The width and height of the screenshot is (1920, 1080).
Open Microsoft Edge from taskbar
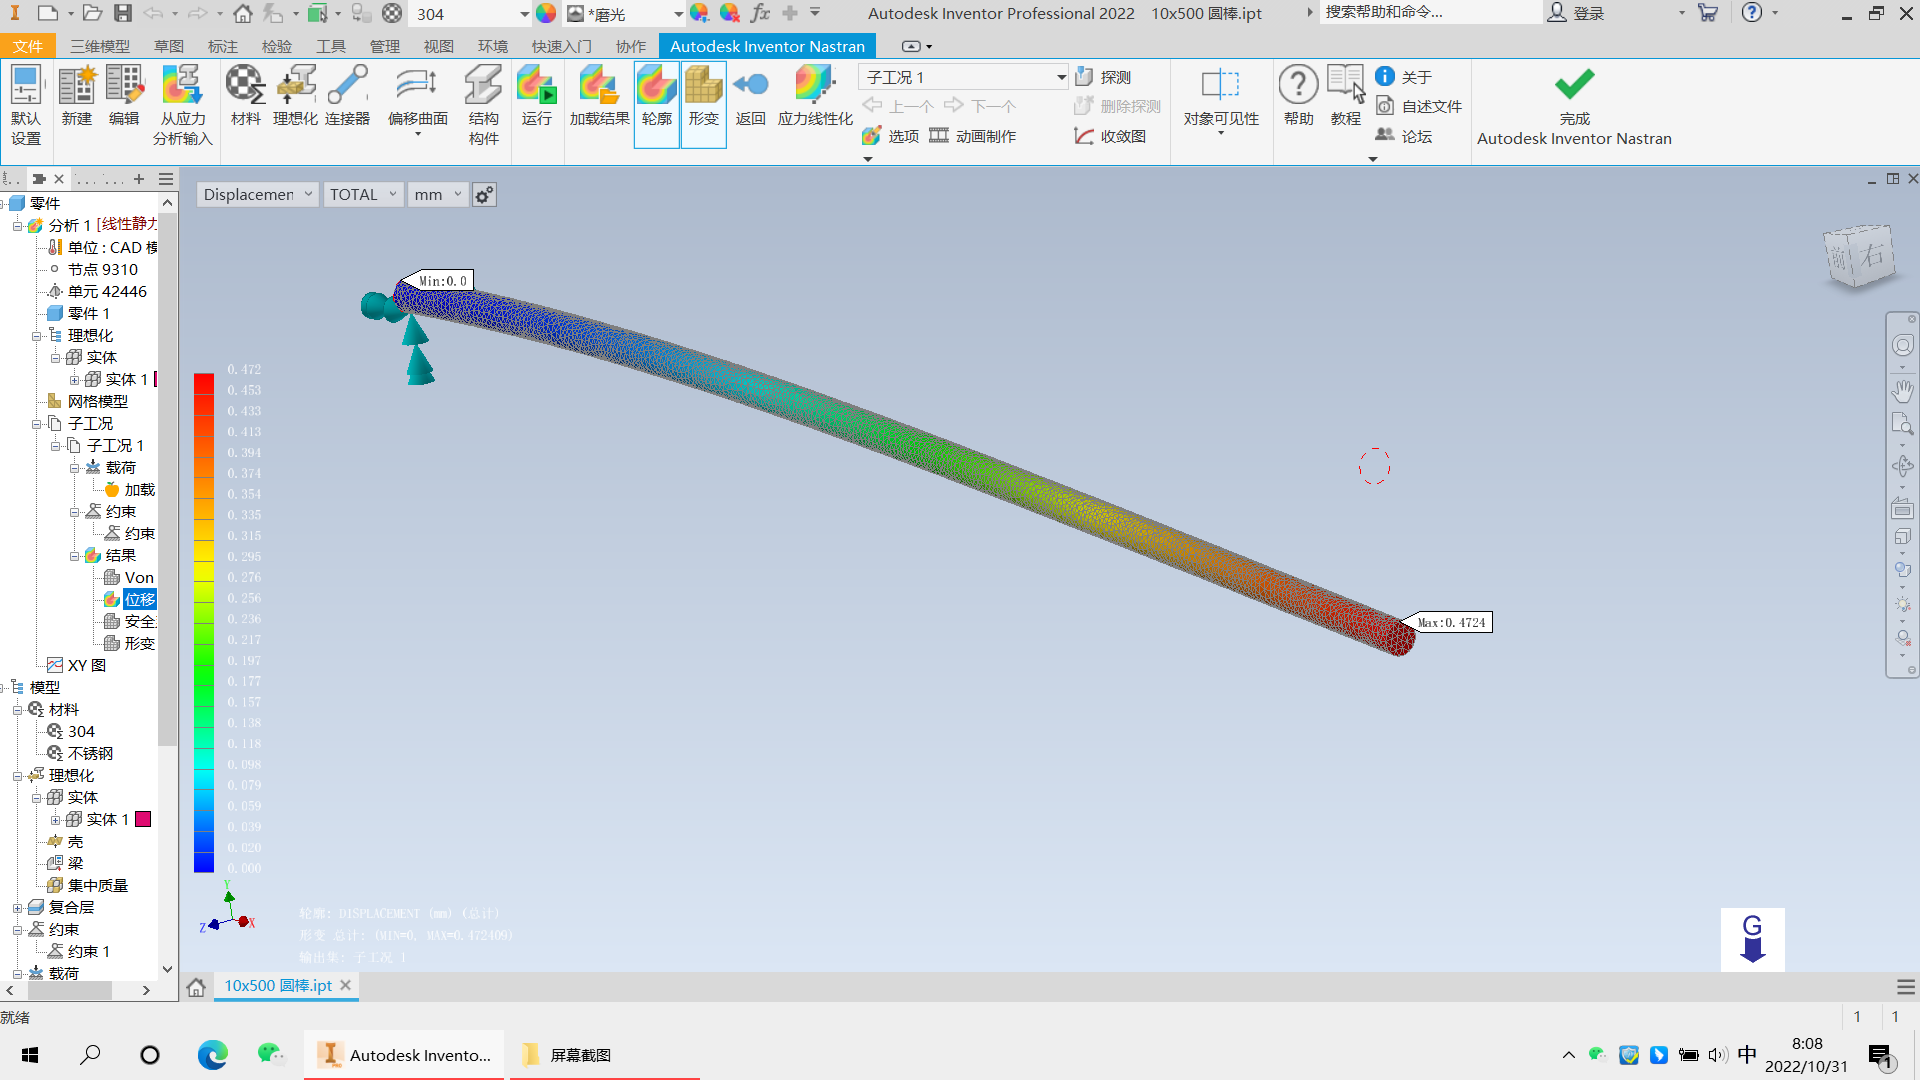click(x=212, y=1055)
